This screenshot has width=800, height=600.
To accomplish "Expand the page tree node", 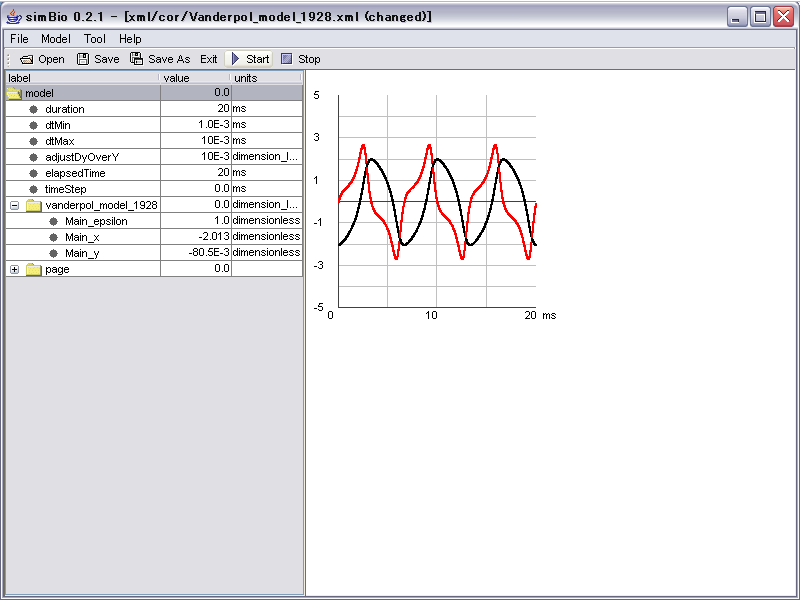I will pyautogui.click(x=14, y=269).
